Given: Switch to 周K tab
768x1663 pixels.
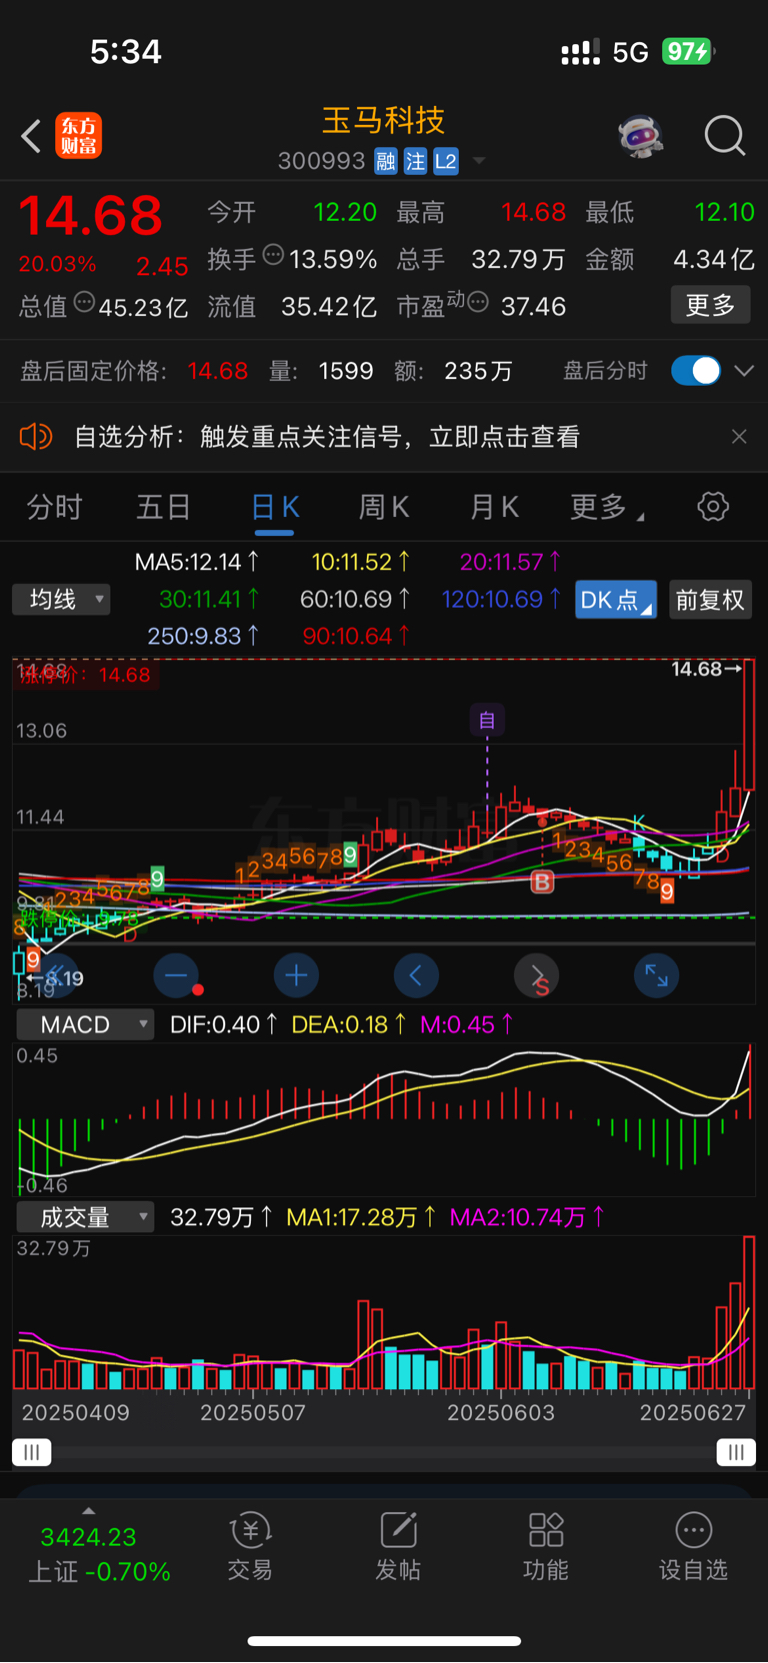Looking at the screenshot, I should (384, 507).
